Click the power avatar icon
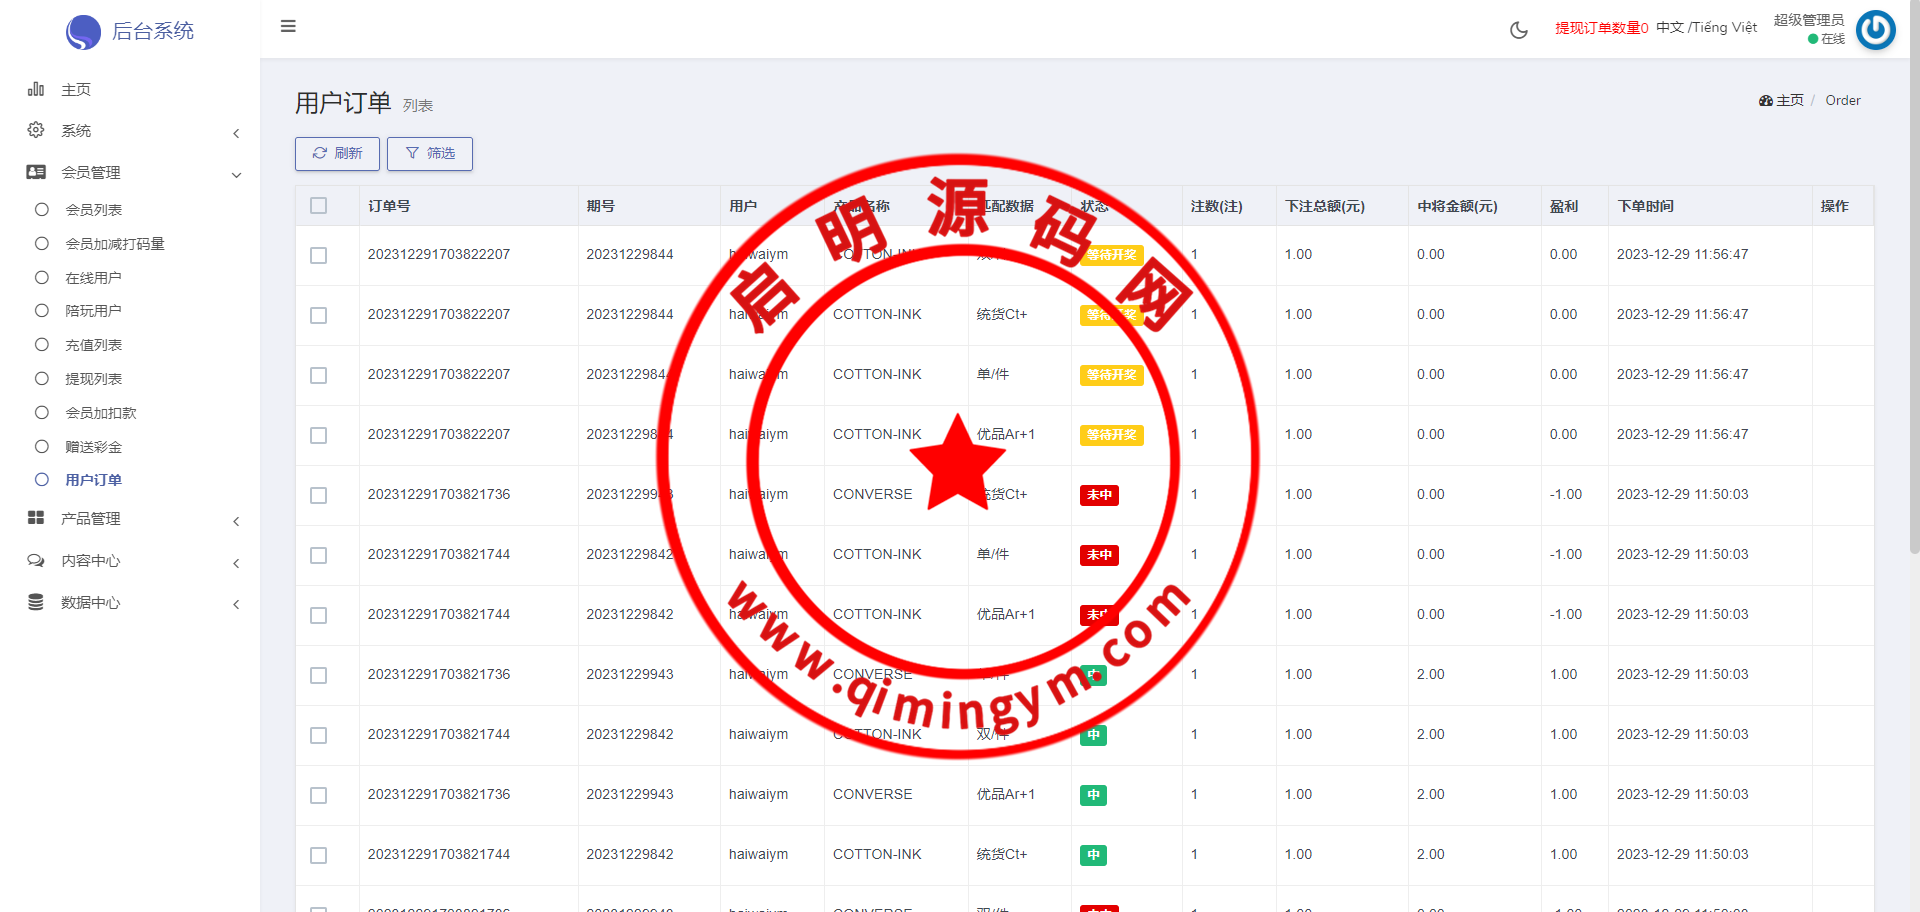 click(x=1875, y=30)
